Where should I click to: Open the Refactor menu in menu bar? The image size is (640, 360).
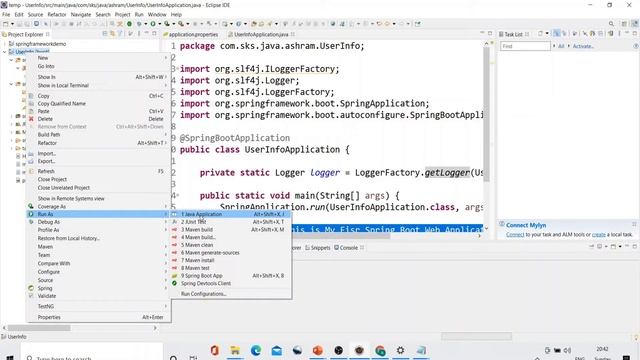point(57,14)
